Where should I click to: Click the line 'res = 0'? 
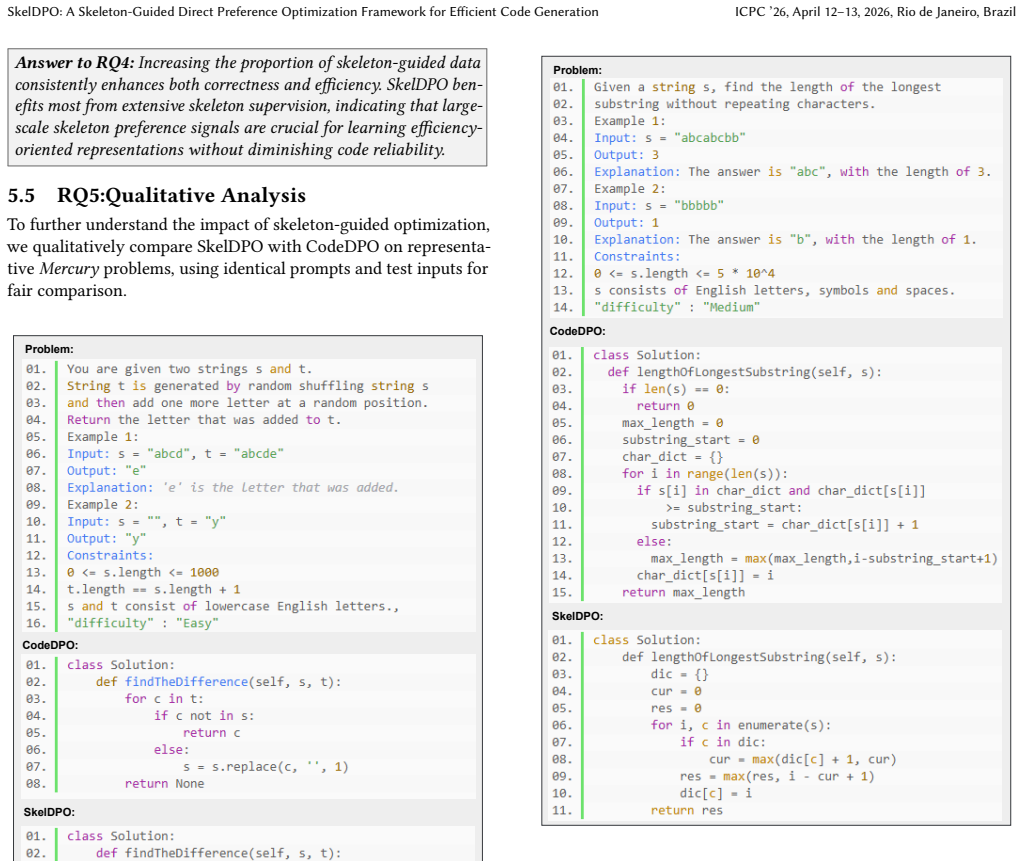coord(676,708)
